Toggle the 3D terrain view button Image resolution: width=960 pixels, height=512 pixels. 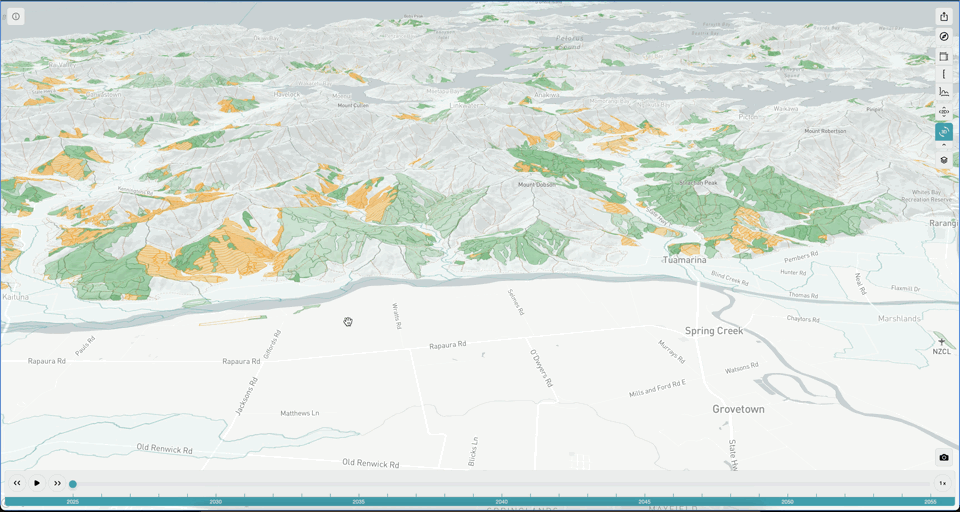tap(944, 132)
